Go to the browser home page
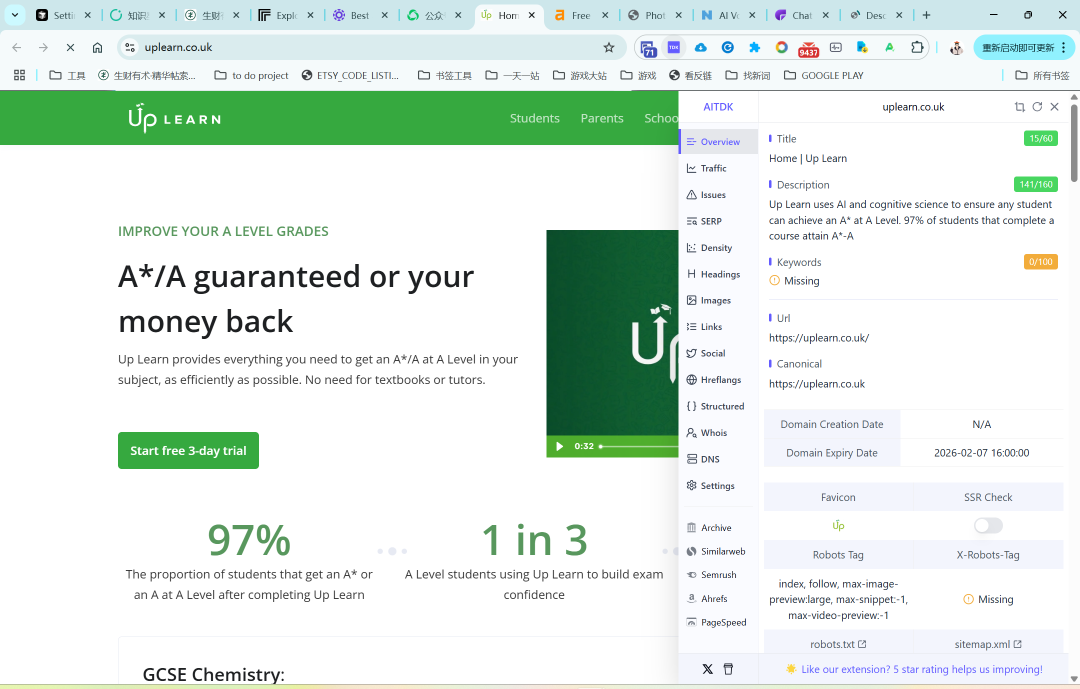Image resolution: width=1080 pixels, height=689 pixels. click(97, 48)
